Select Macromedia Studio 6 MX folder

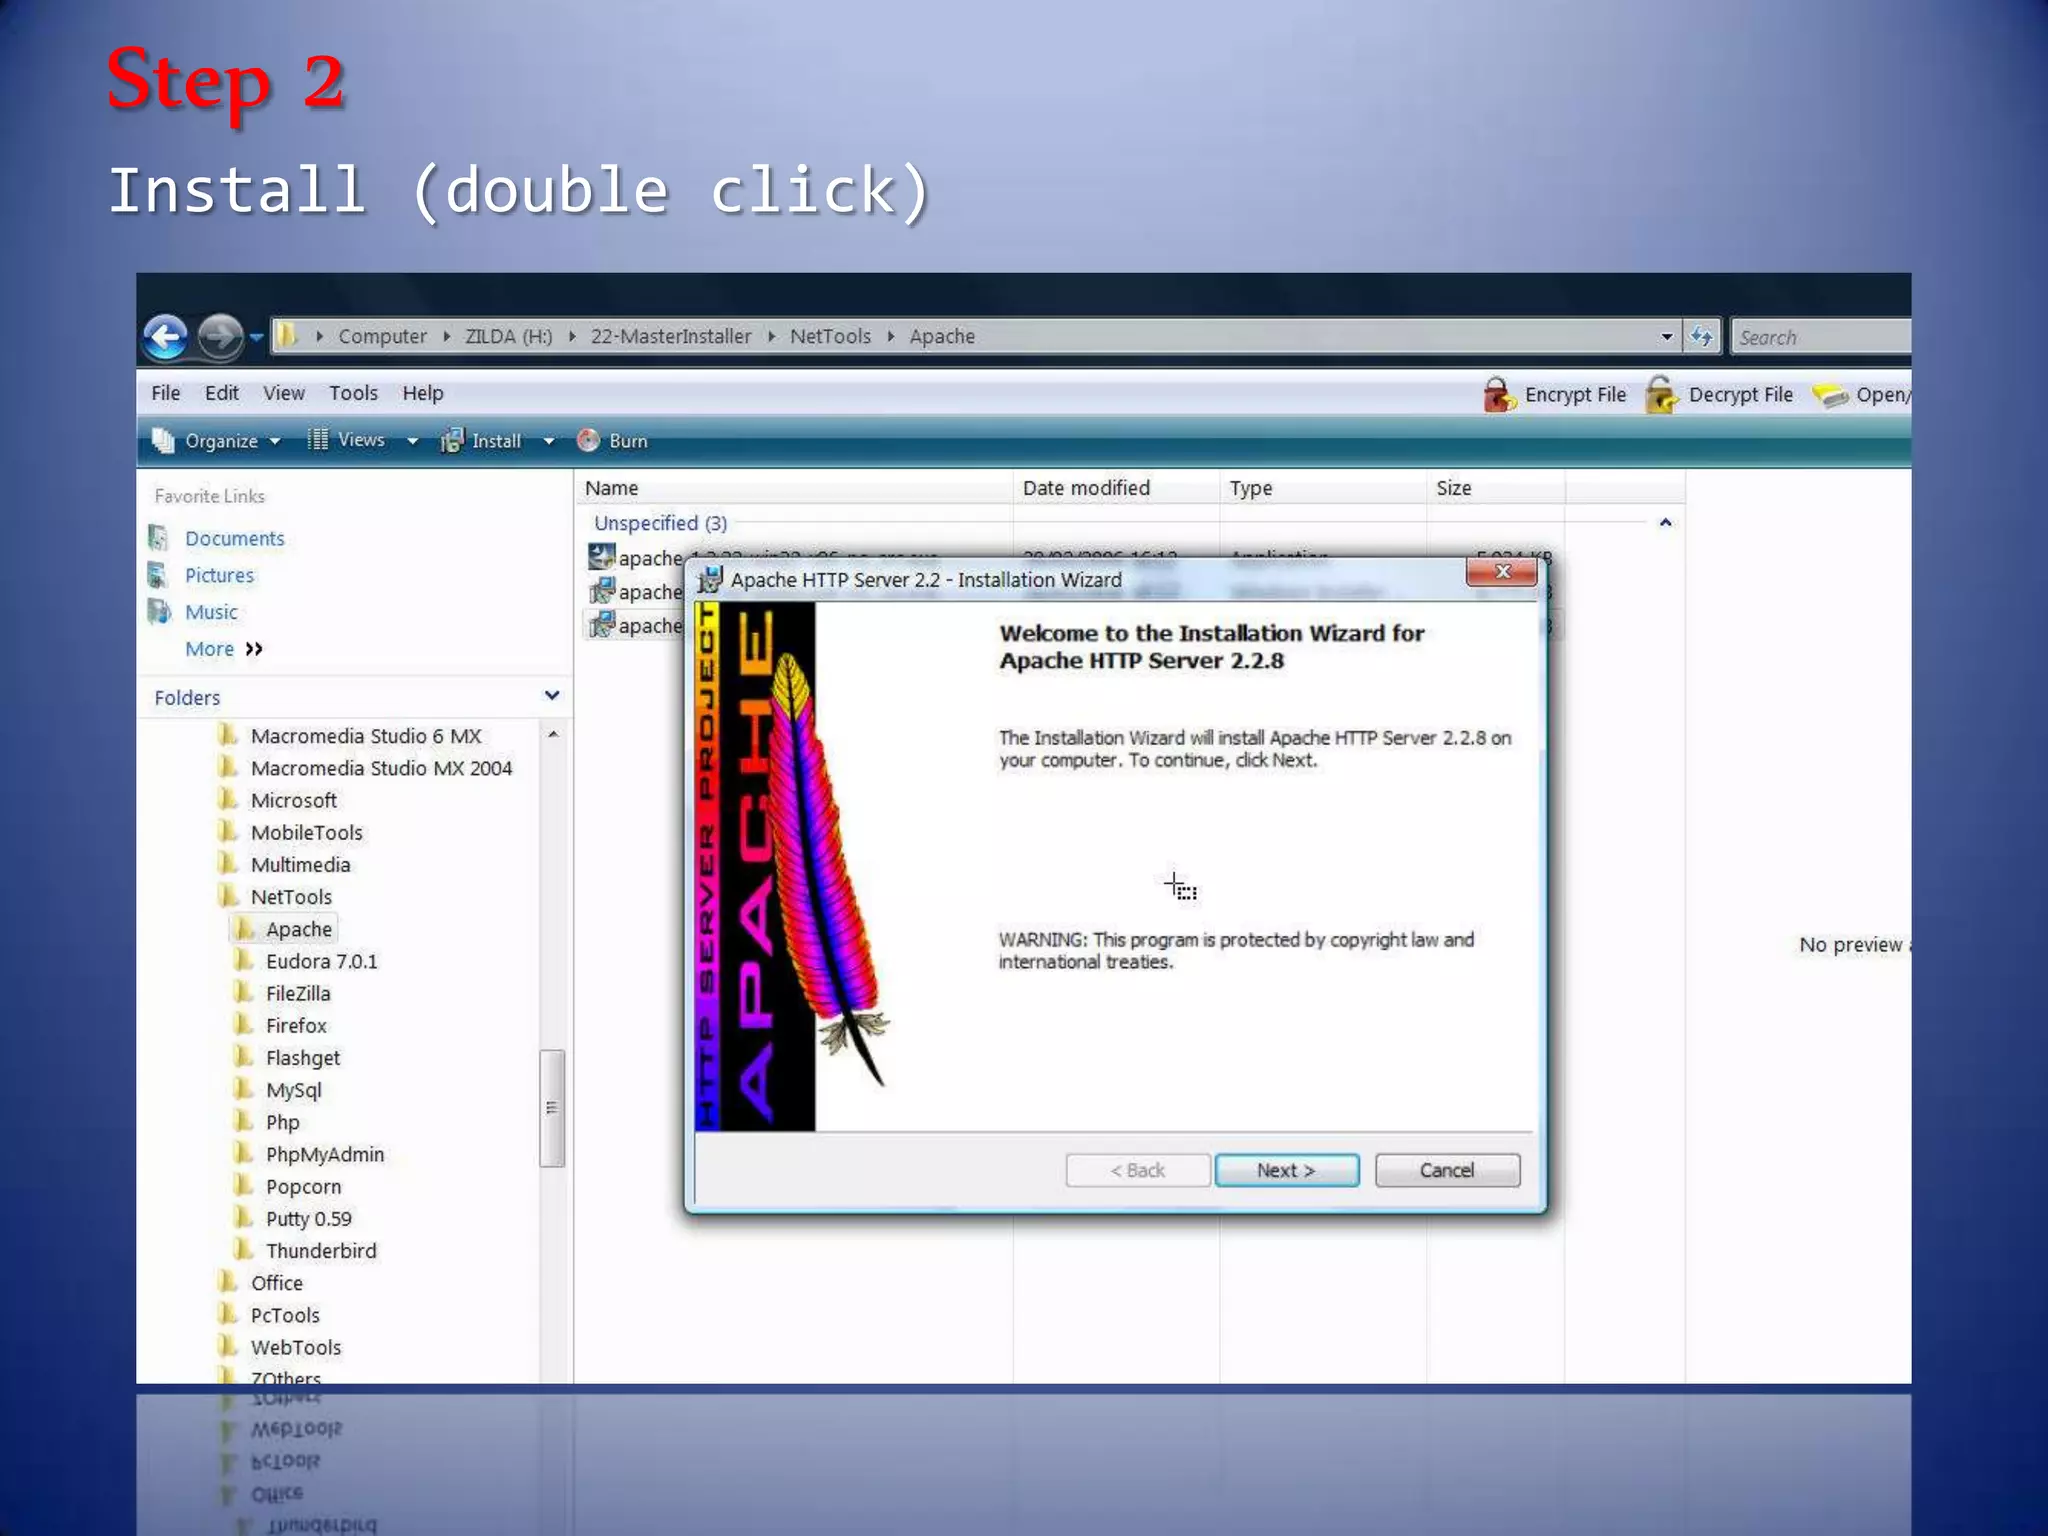366,736
